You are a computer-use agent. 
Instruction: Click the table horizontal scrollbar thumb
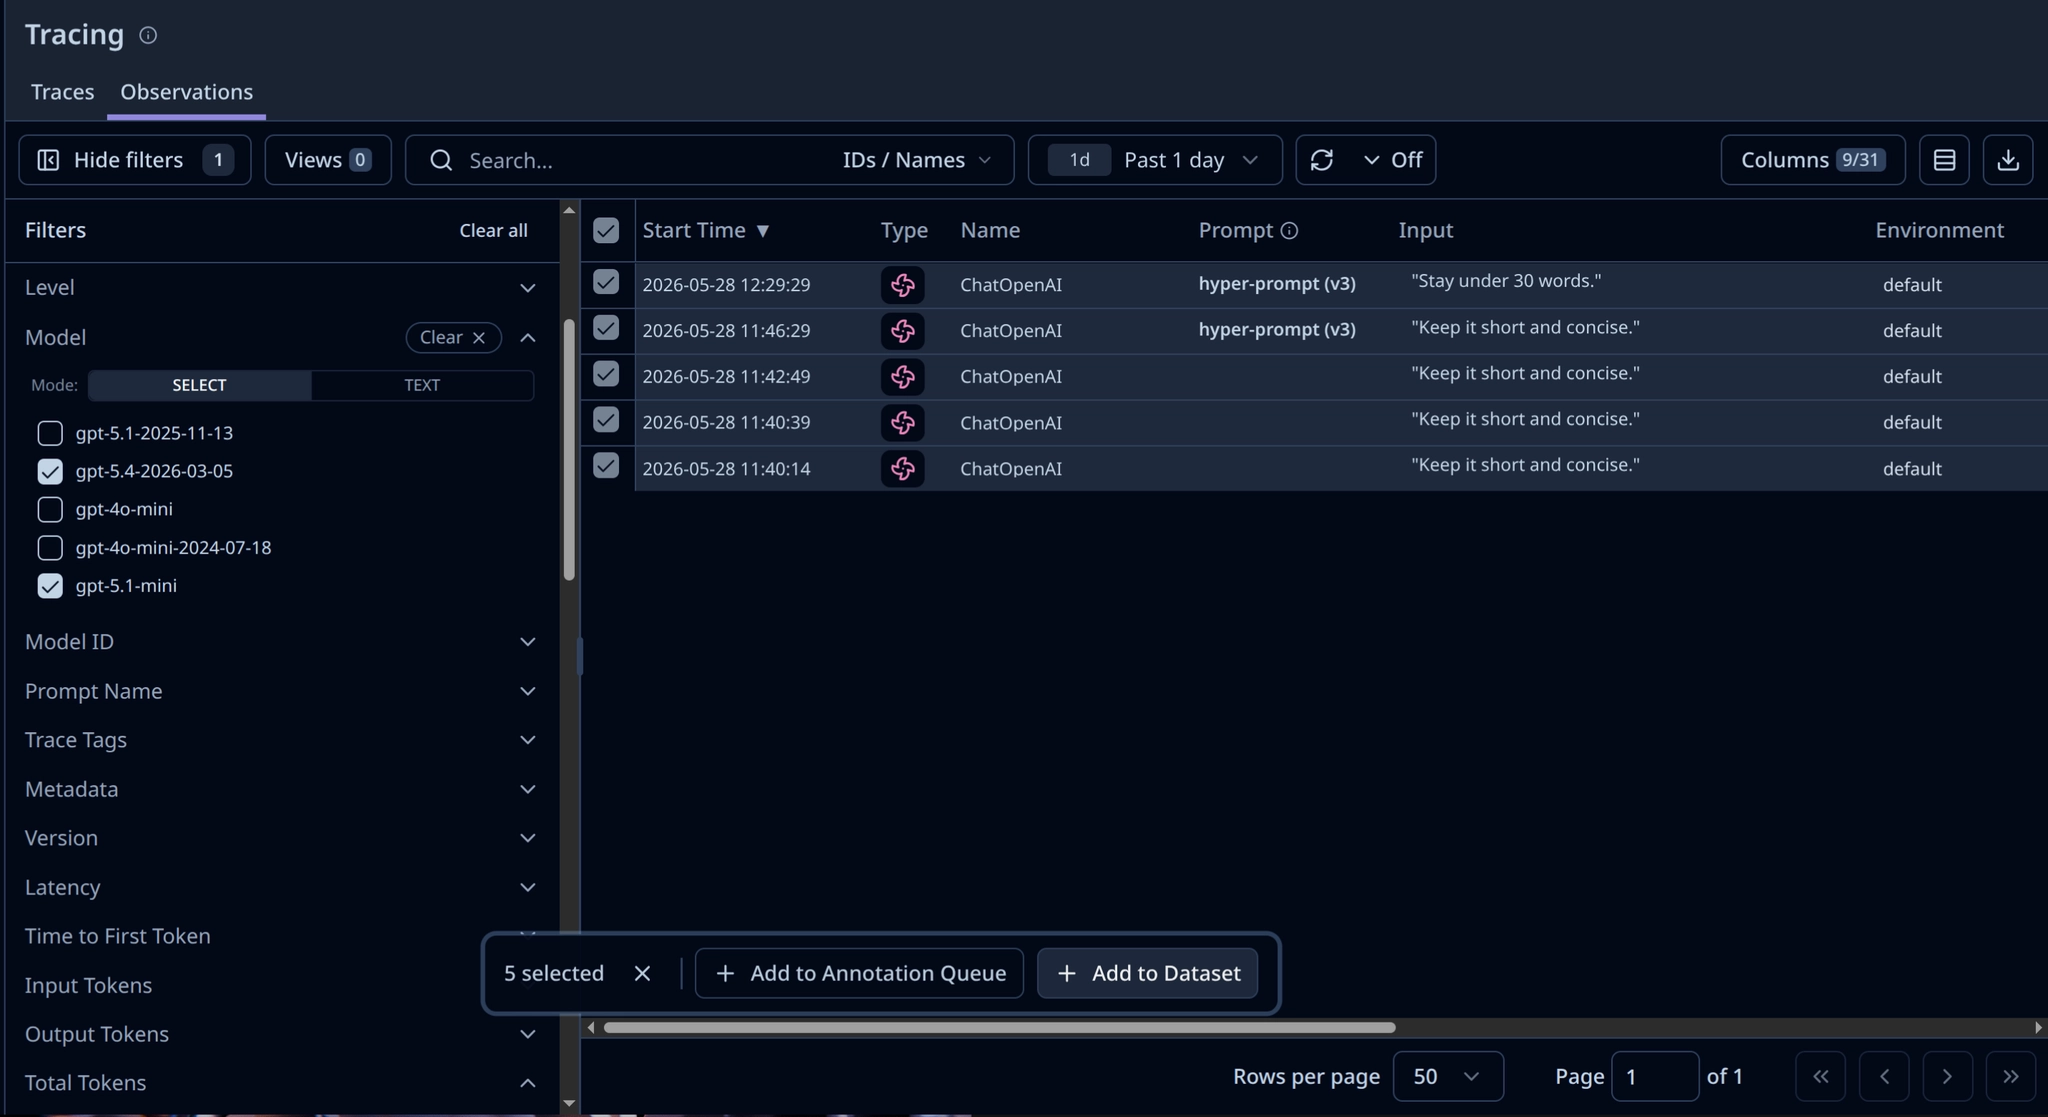(999, 1028)
